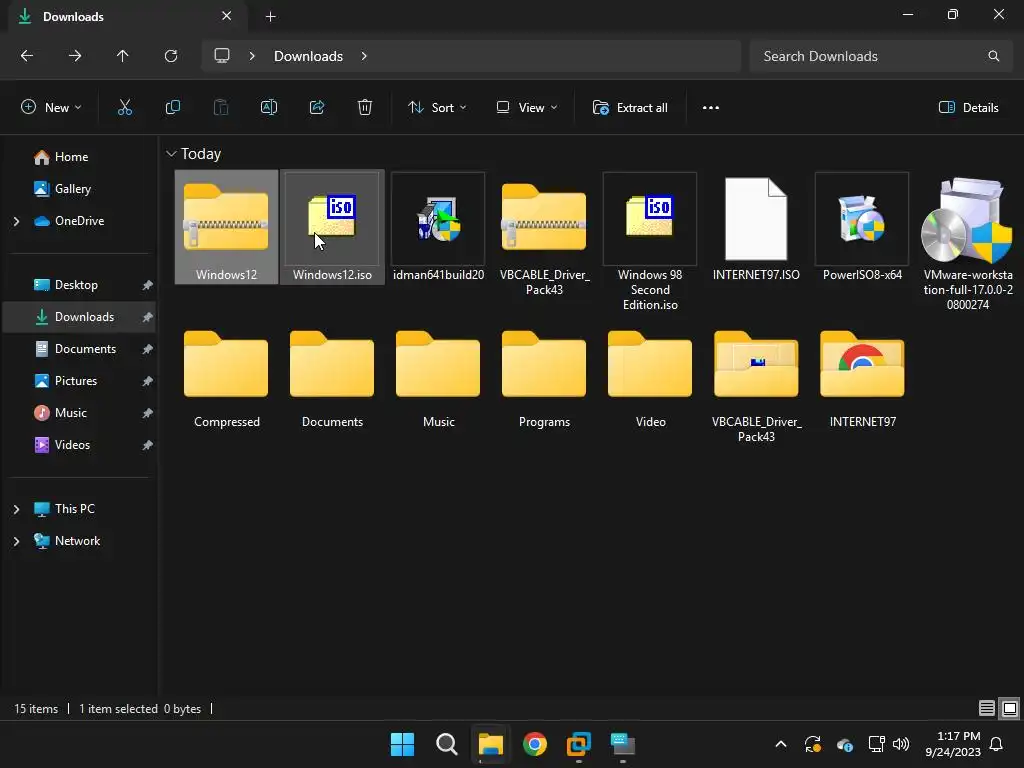This screenshot has height=768, width=1024.
Task: Open the New dropdown menu
Action: click(51, 108)
